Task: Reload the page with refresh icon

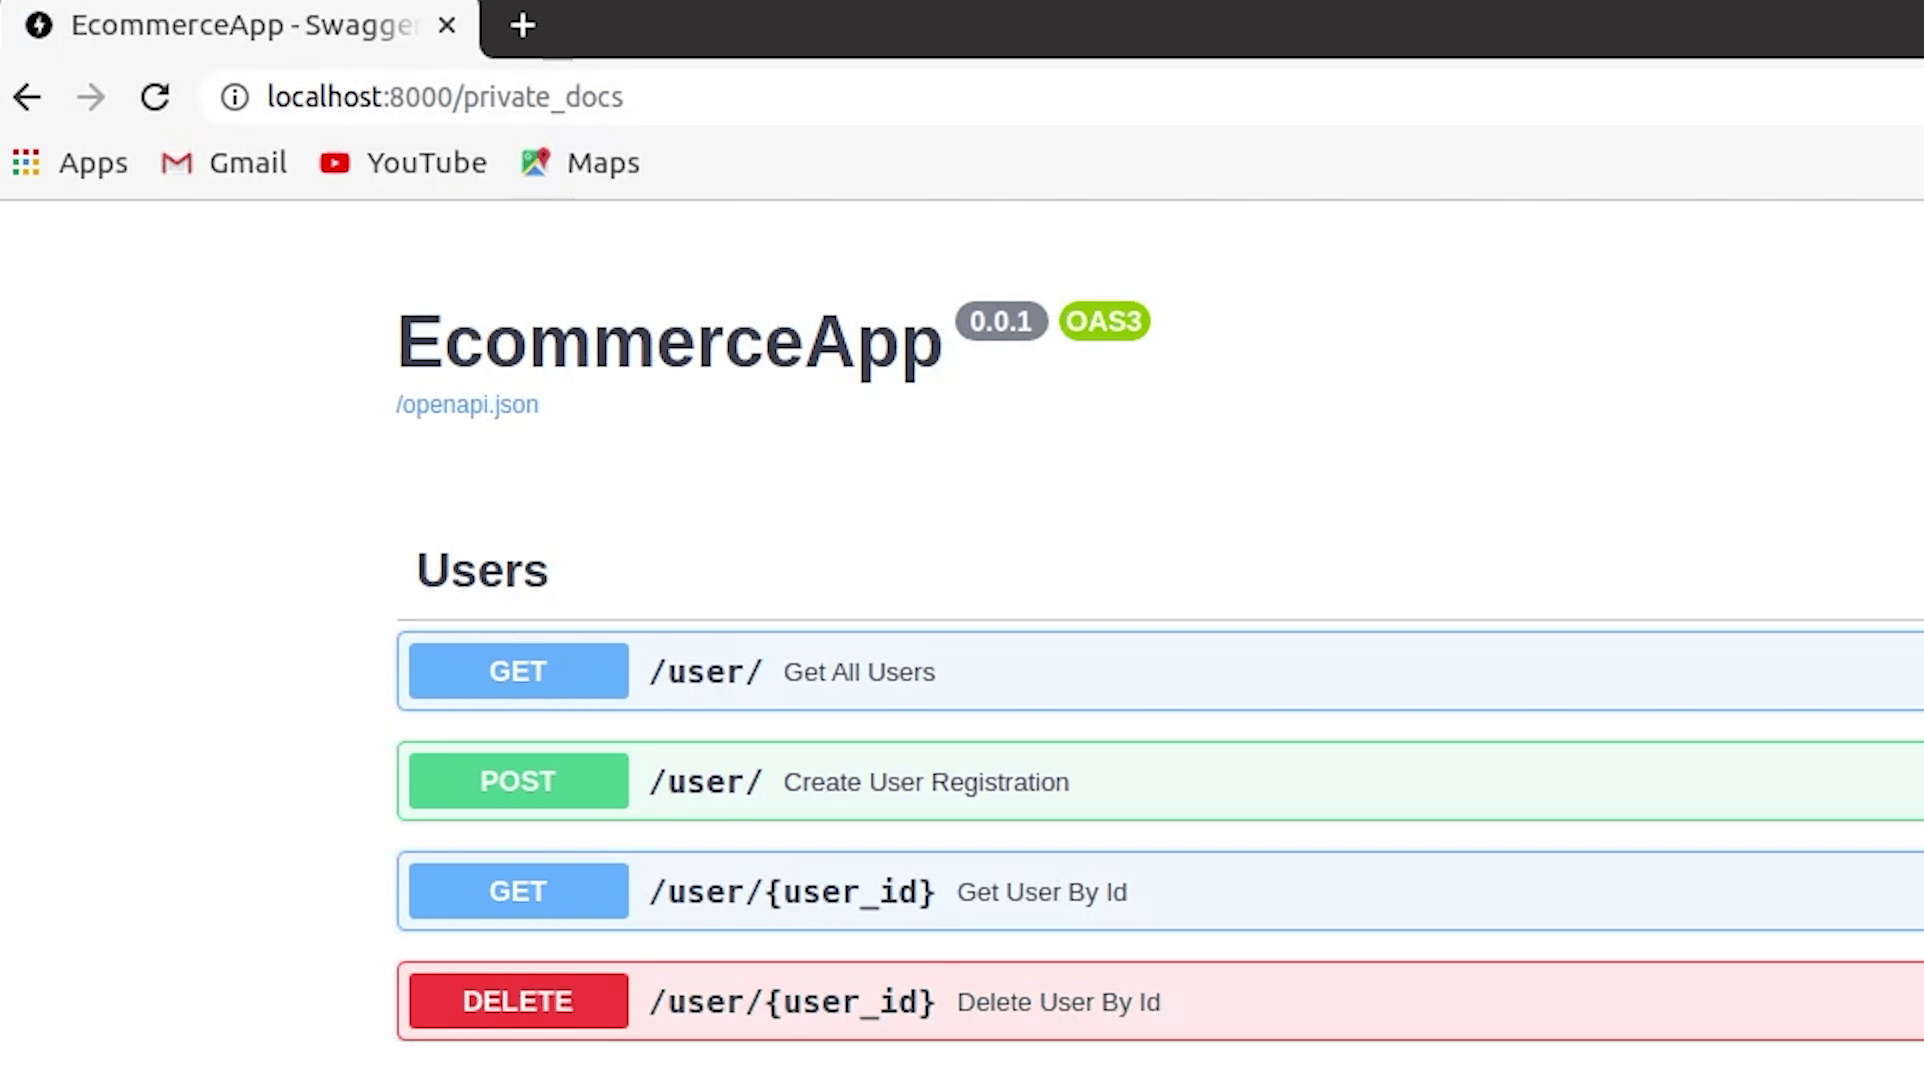Action: point(155,97)
